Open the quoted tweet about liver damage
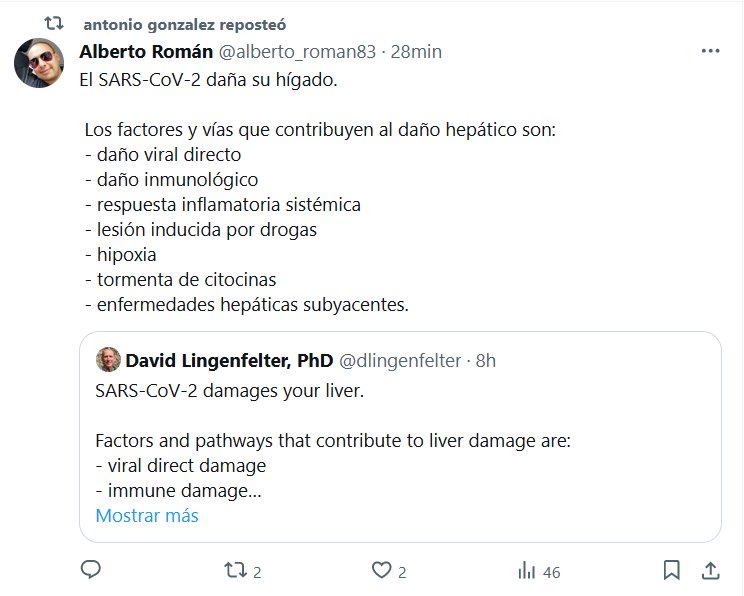The width and height of the screenshot is (744, 596). pyautogui.click(x=400, y=440)
